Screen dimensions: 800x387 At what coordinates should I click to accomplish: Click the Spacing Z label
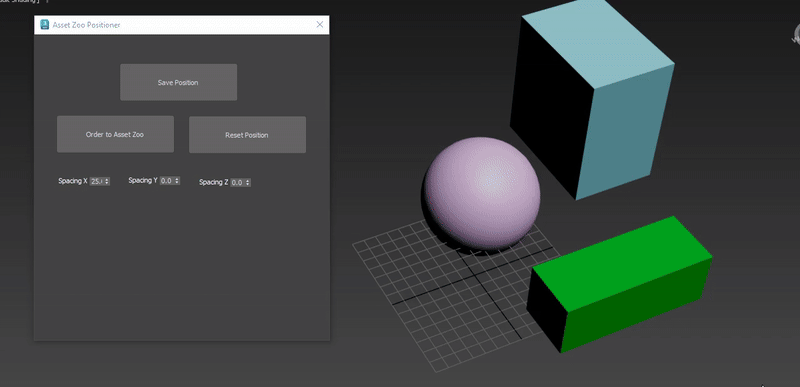coord(214,182)
